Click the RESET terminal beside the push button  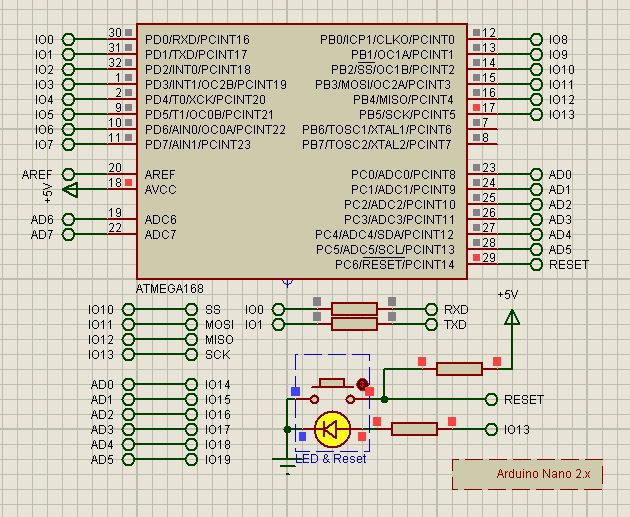tap(491, 399)
